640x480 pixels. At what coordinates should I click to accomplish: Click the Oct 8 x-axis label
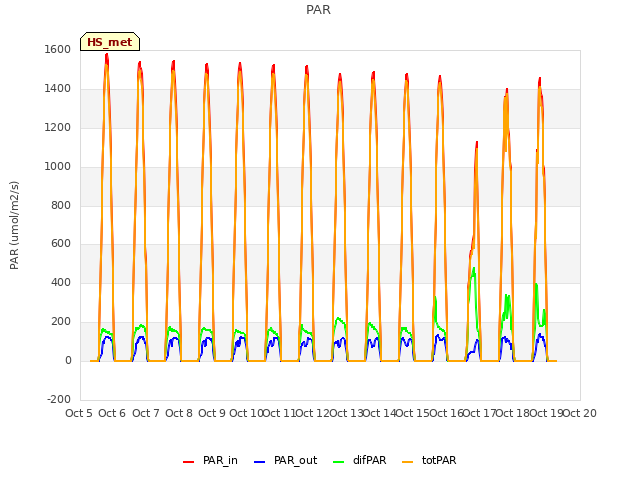179,413
